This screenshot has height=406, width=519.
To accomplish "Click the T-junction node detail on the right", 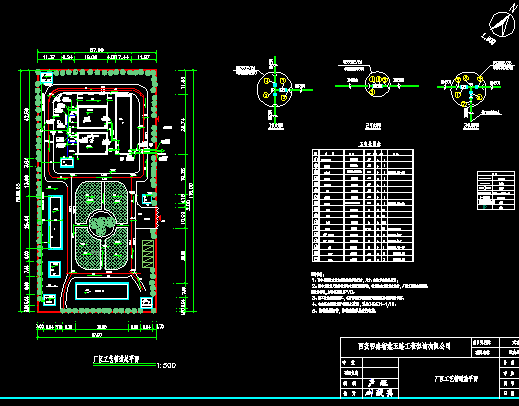I will tap(469, 89).
